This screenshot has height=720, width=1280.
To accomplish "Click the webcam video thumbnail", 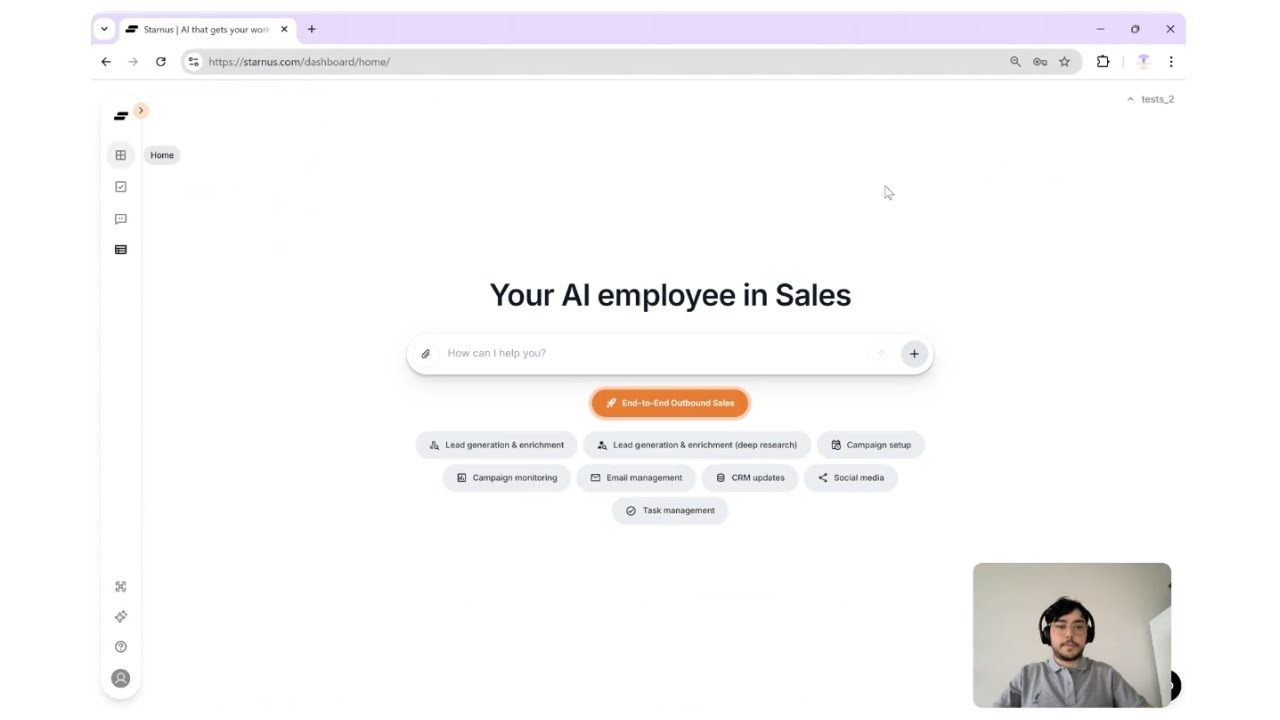I will (x=1072, y=635).
